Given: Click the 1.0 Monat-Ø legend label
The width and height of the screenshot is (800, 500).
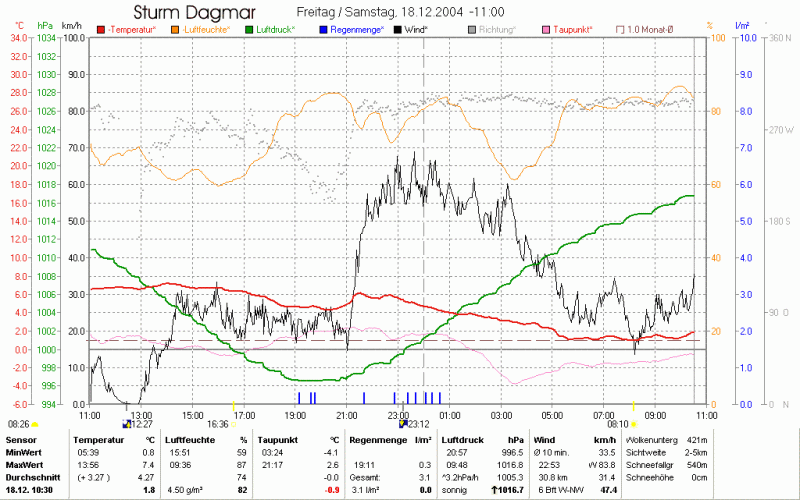Looking at the screenshot, I should pyautogui.click(x=650, y=30).
